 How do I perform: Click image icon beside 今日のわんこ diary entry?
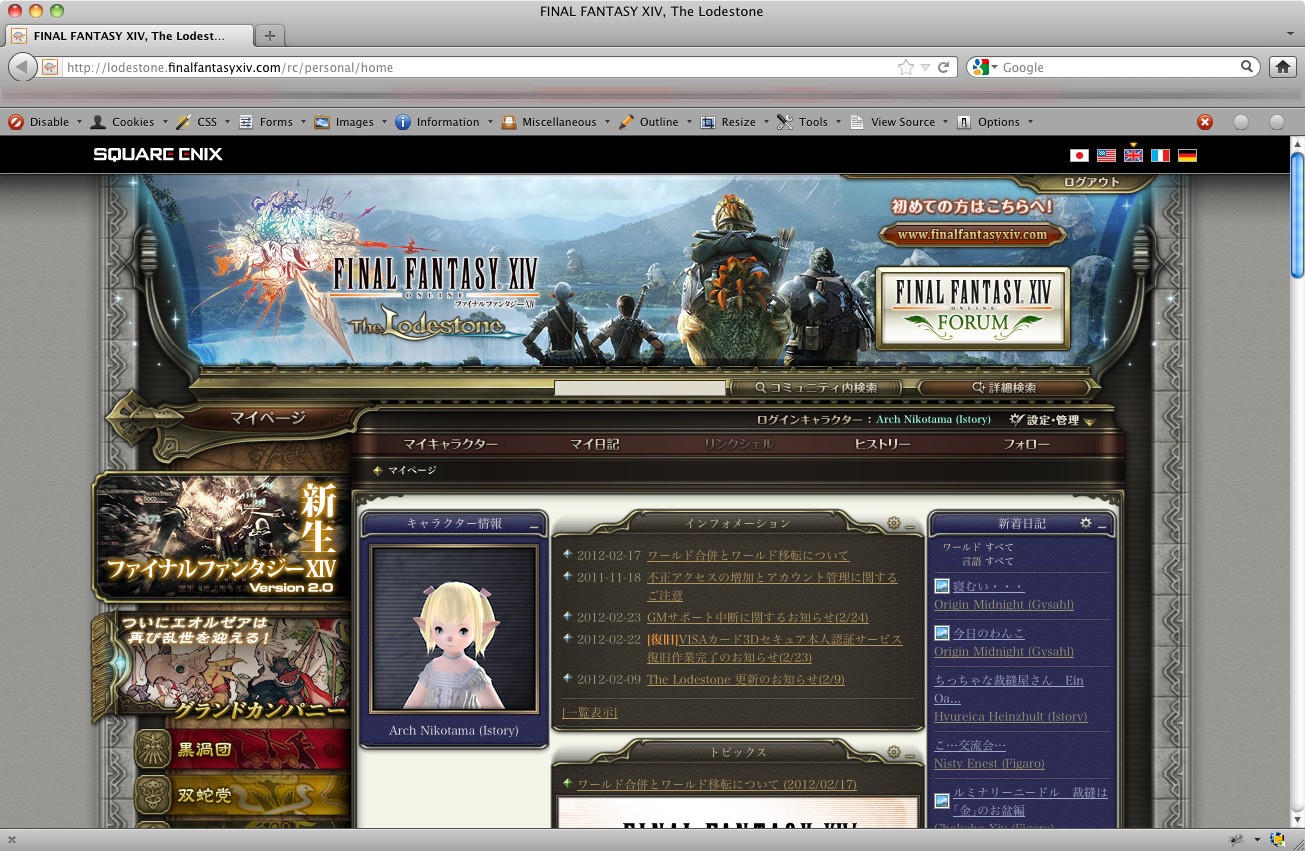pos(942,633)
